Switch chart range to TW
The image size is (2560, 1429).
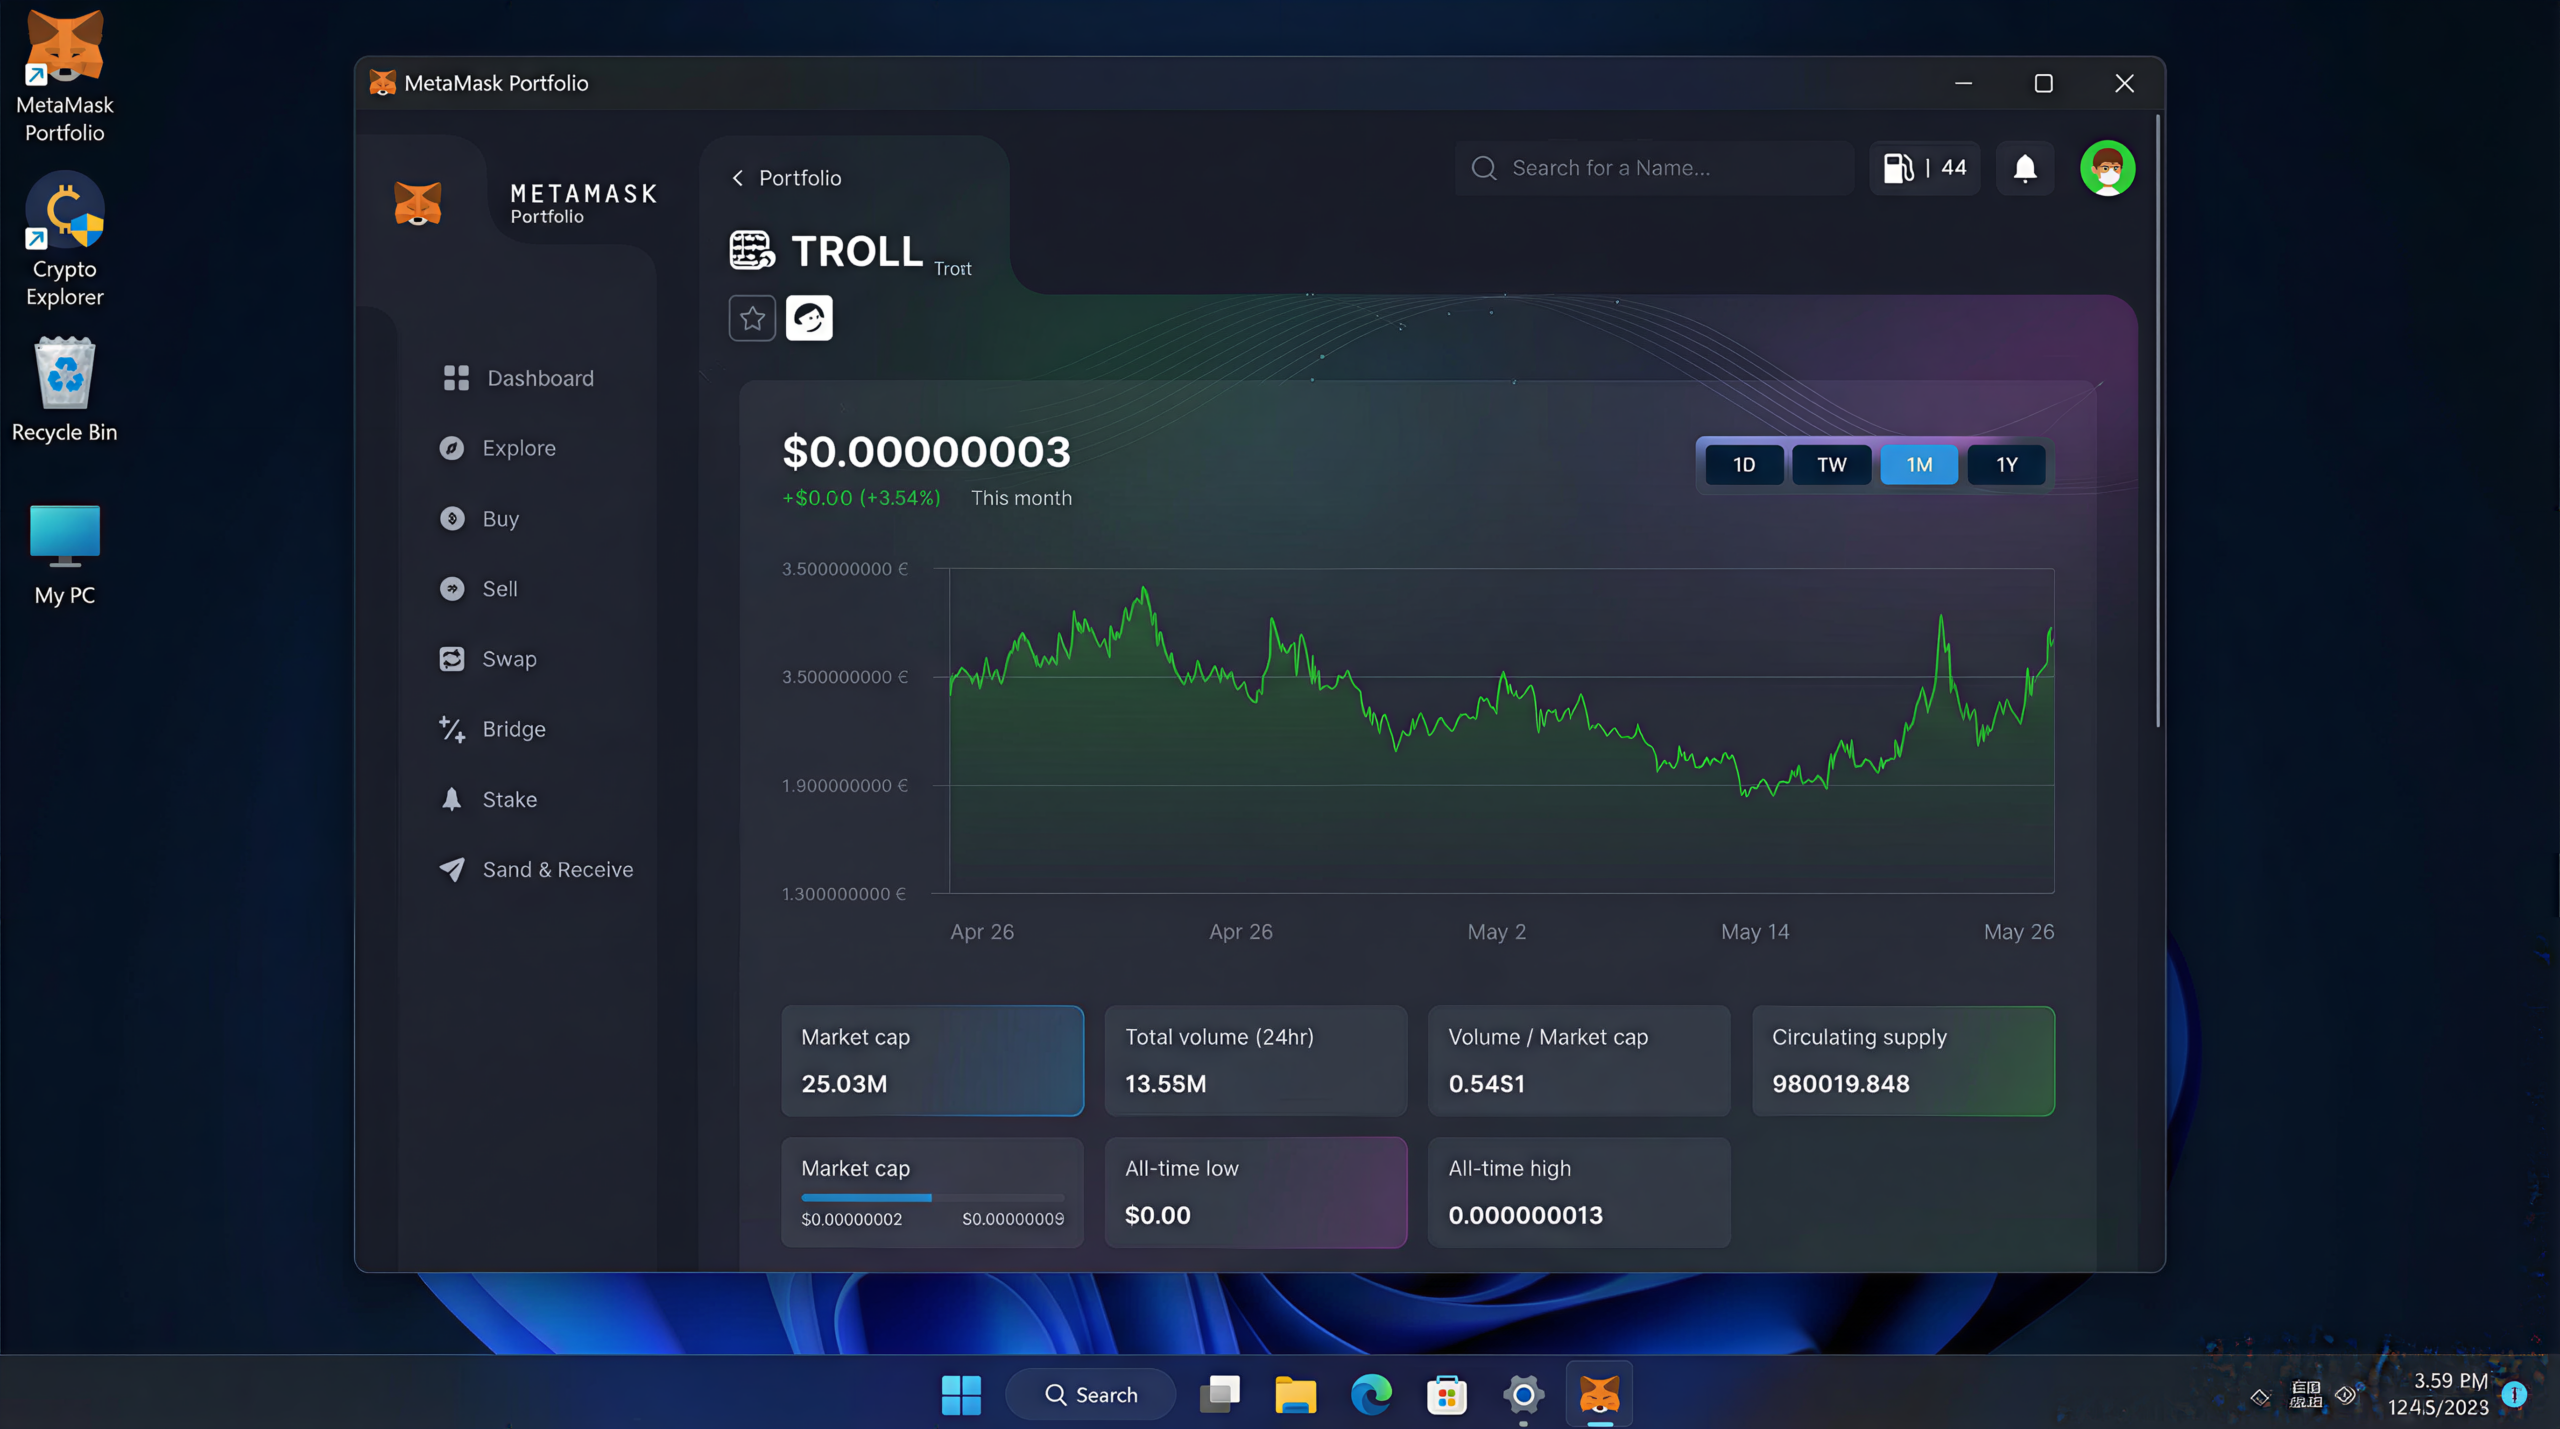[1830, 465]
